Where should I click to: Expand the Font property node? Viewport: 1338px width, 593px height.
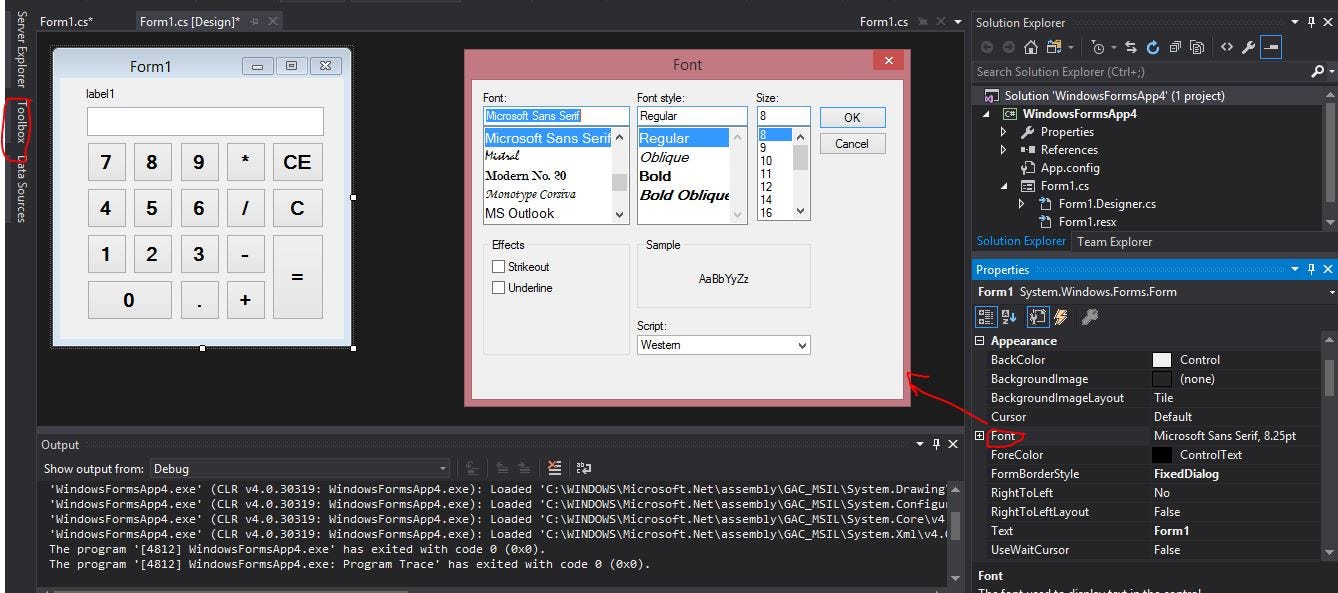pyautogui.click(x=980, y=436)
